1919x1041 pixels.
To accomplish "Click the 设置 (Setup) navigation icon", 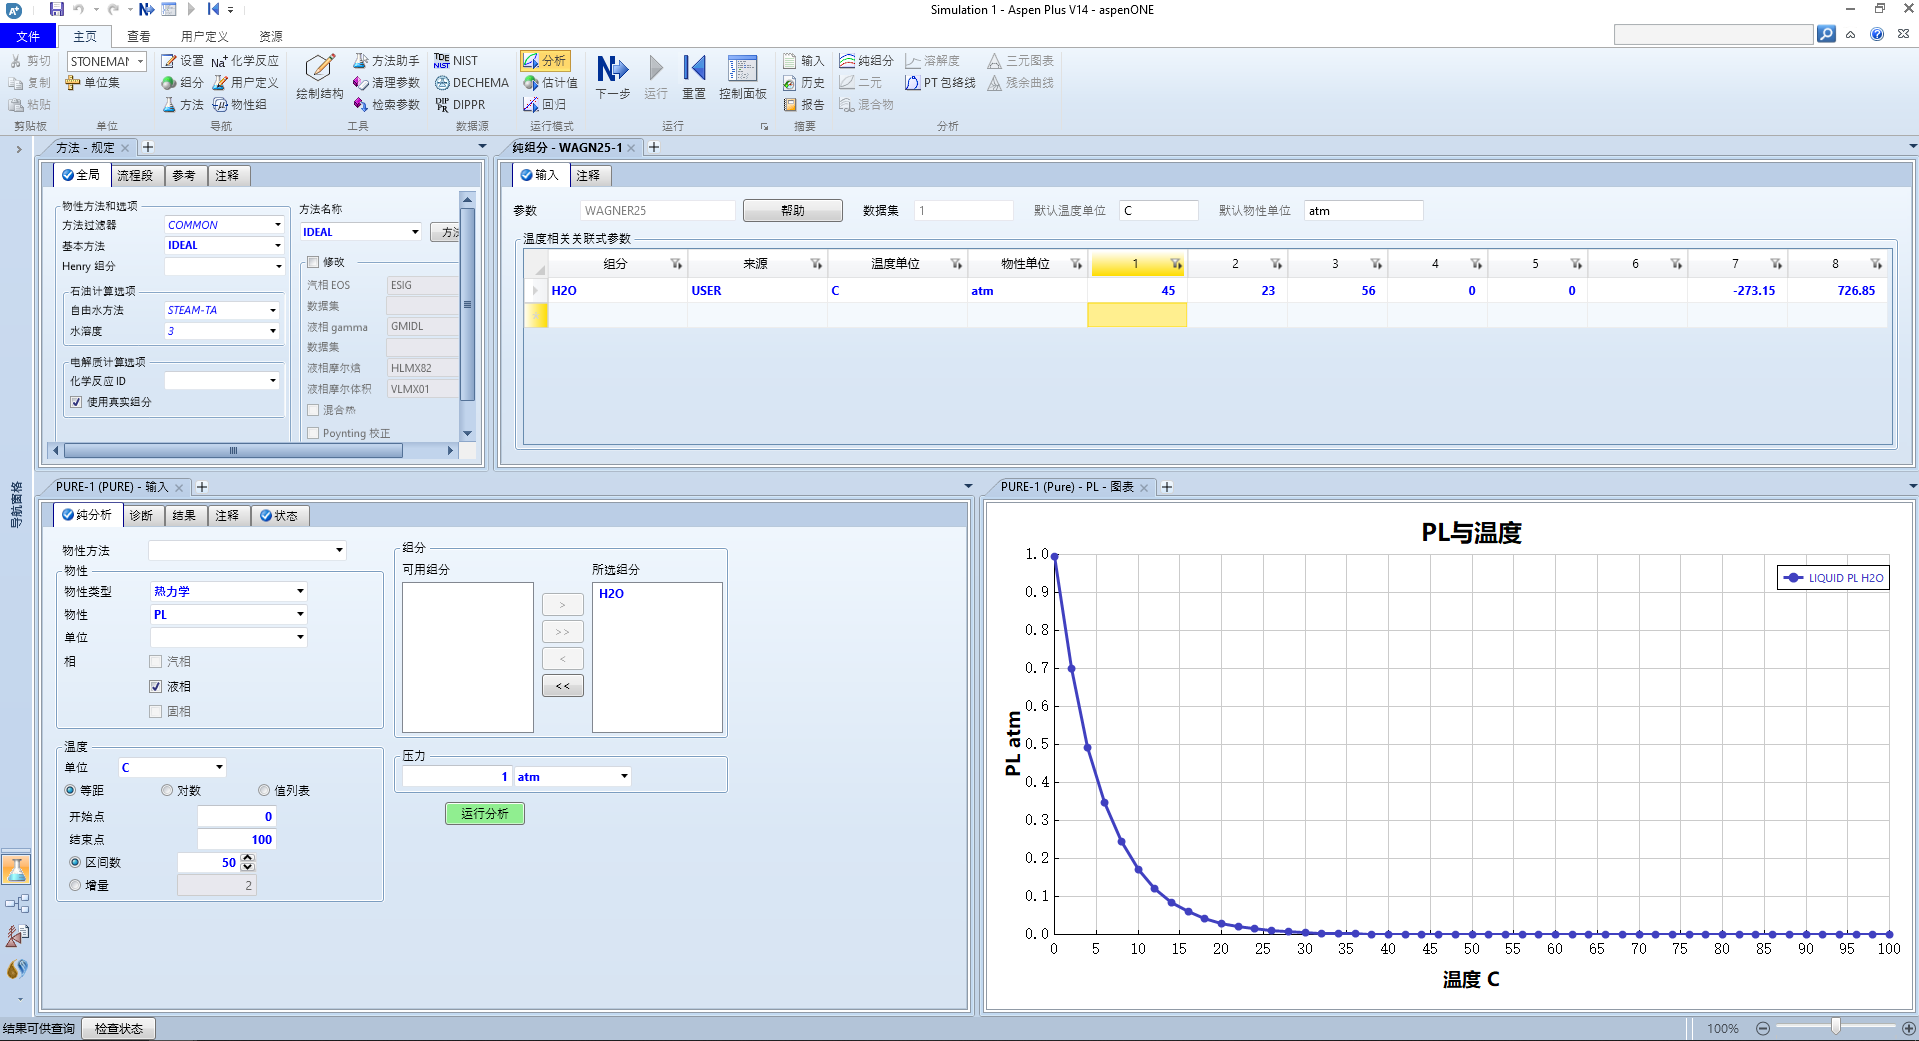I will pyautogui.click(x=182, y=61).
